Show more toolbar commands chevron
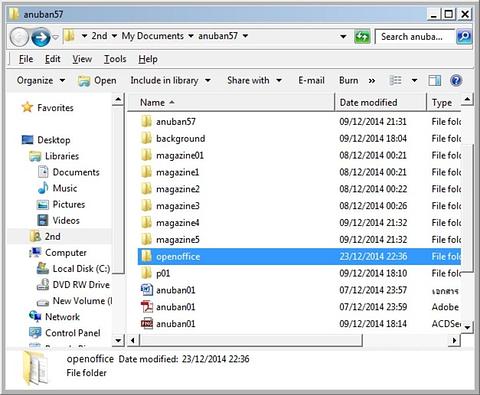Viewport: 480px width, 395px height. click(x=372, y=81)
